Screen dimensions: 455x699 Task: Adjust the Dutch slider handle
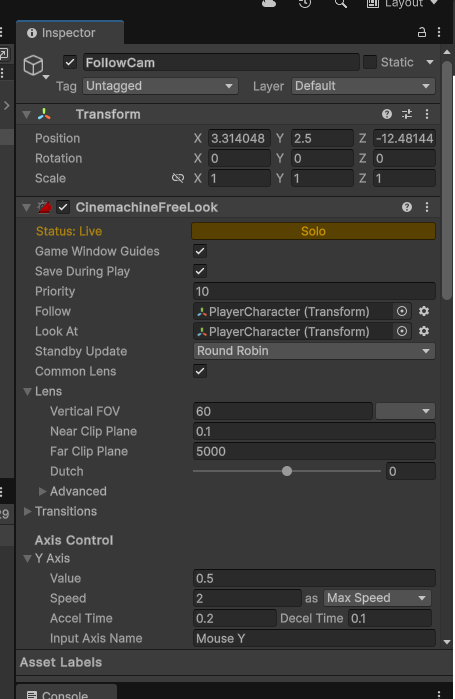tap(287, 471)
